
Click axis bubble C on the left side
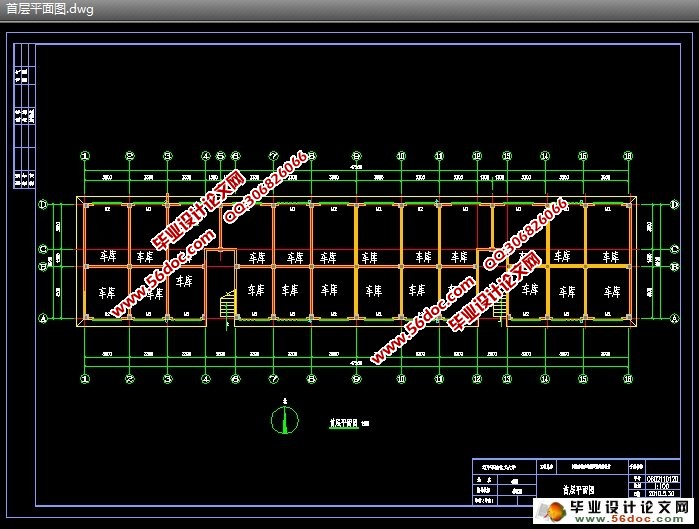coord(43,249)
